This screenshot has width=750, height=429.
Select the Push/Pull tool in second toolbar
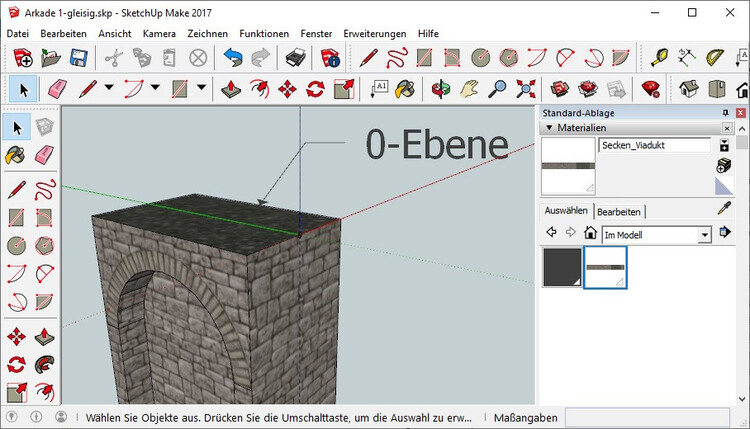[231, 89]
